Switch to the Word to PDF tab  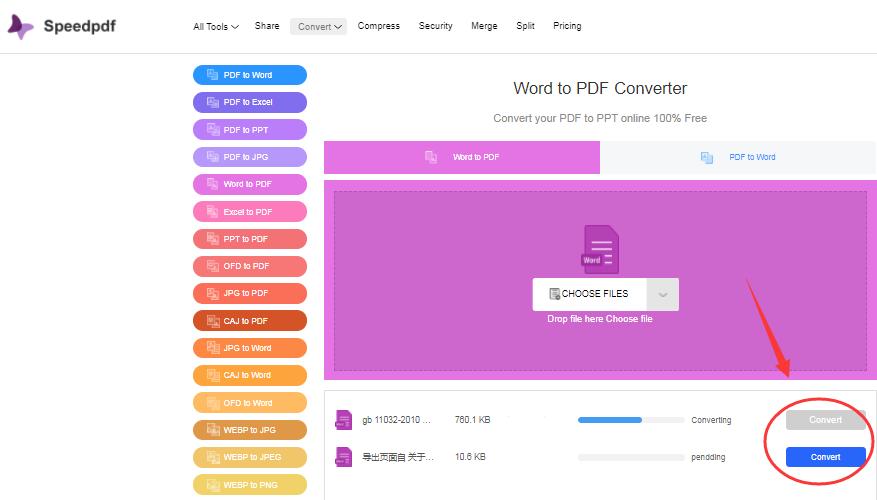[x=462, y=157]
